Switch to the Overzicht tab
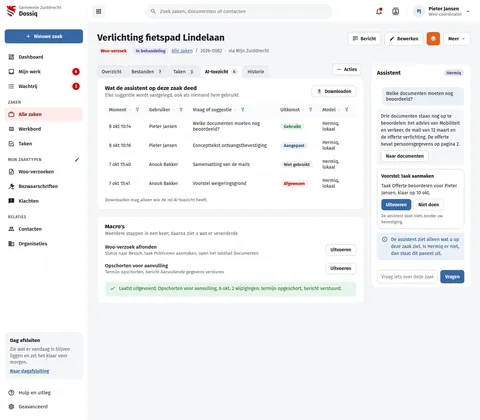Screen dimensions: 480x420 coord(112,72)
